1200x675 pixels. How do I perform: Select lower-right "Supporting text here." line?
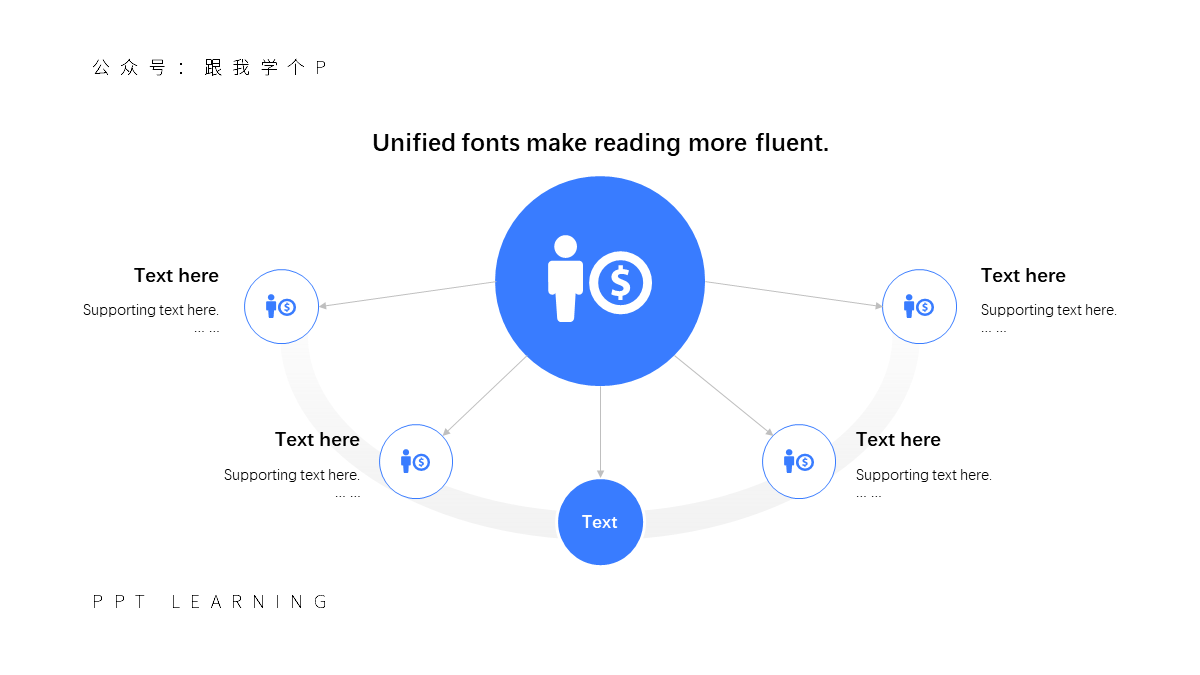pos(924,475)
